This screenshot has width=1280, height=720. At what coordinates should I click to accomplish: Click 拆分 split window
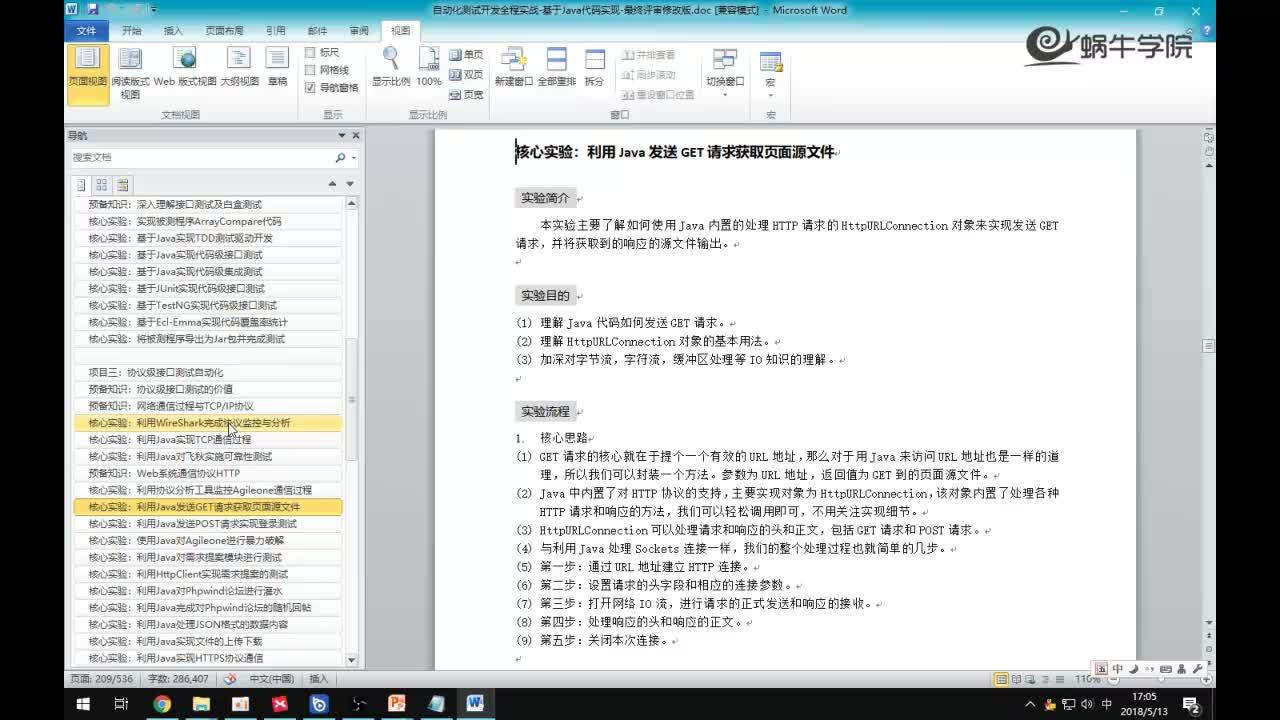(594, 67)
